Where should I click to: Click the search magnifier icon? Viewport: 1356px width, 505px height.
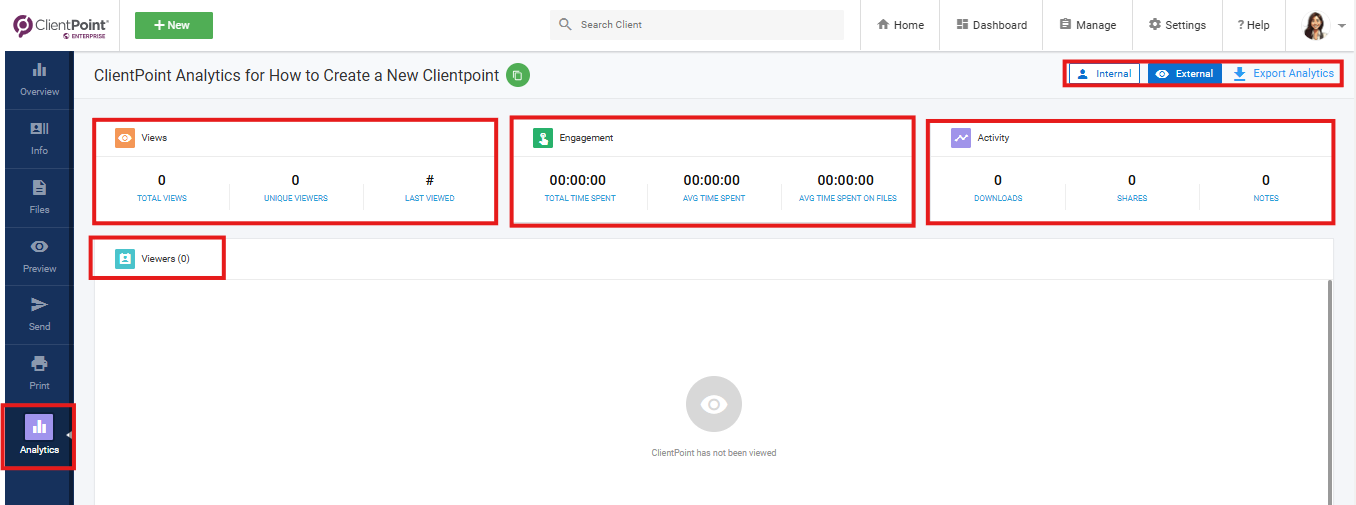565,25
